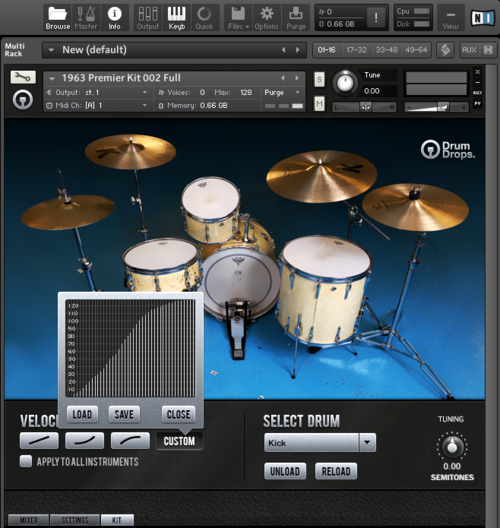Open instrument edit mode via wrench icon
The height and width of the screenshot is (528, 500).
pyautogui.click(x=23, y=77)
